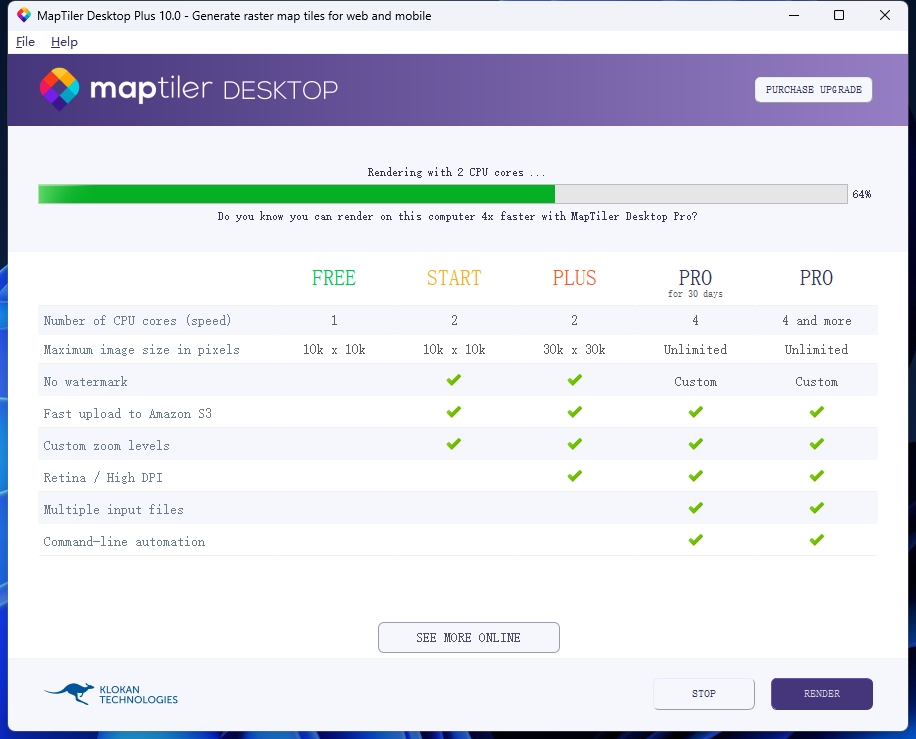Click the 'Multiple input files' label
916x739 pixels.
point(113,510)
